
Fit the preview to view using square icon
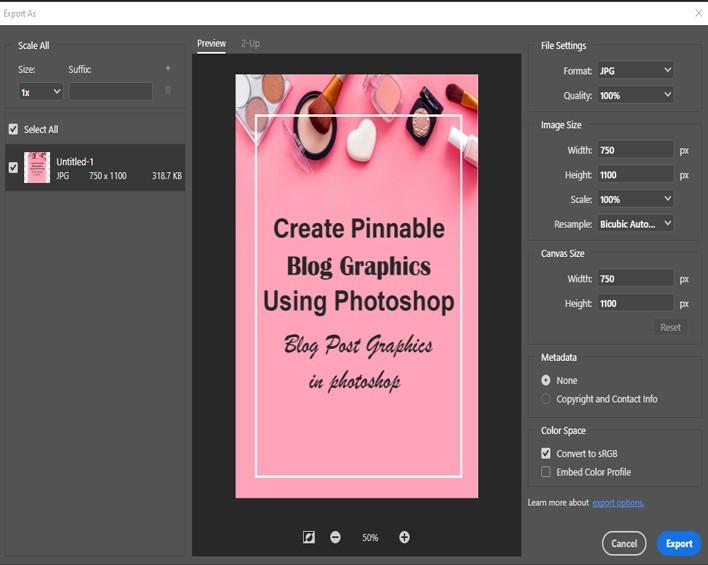(309, 537)
